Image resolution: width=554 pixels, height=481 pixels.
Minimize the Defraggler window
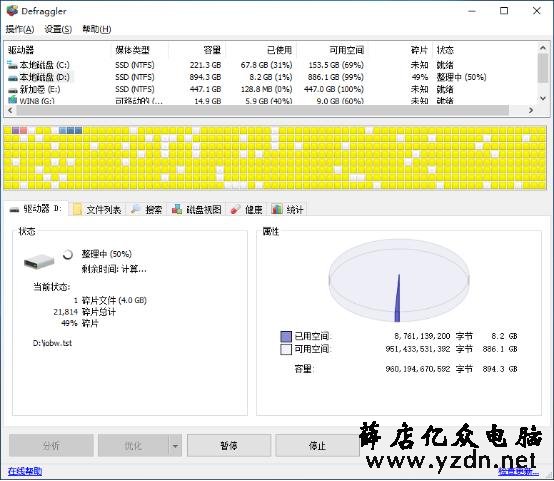472,11
